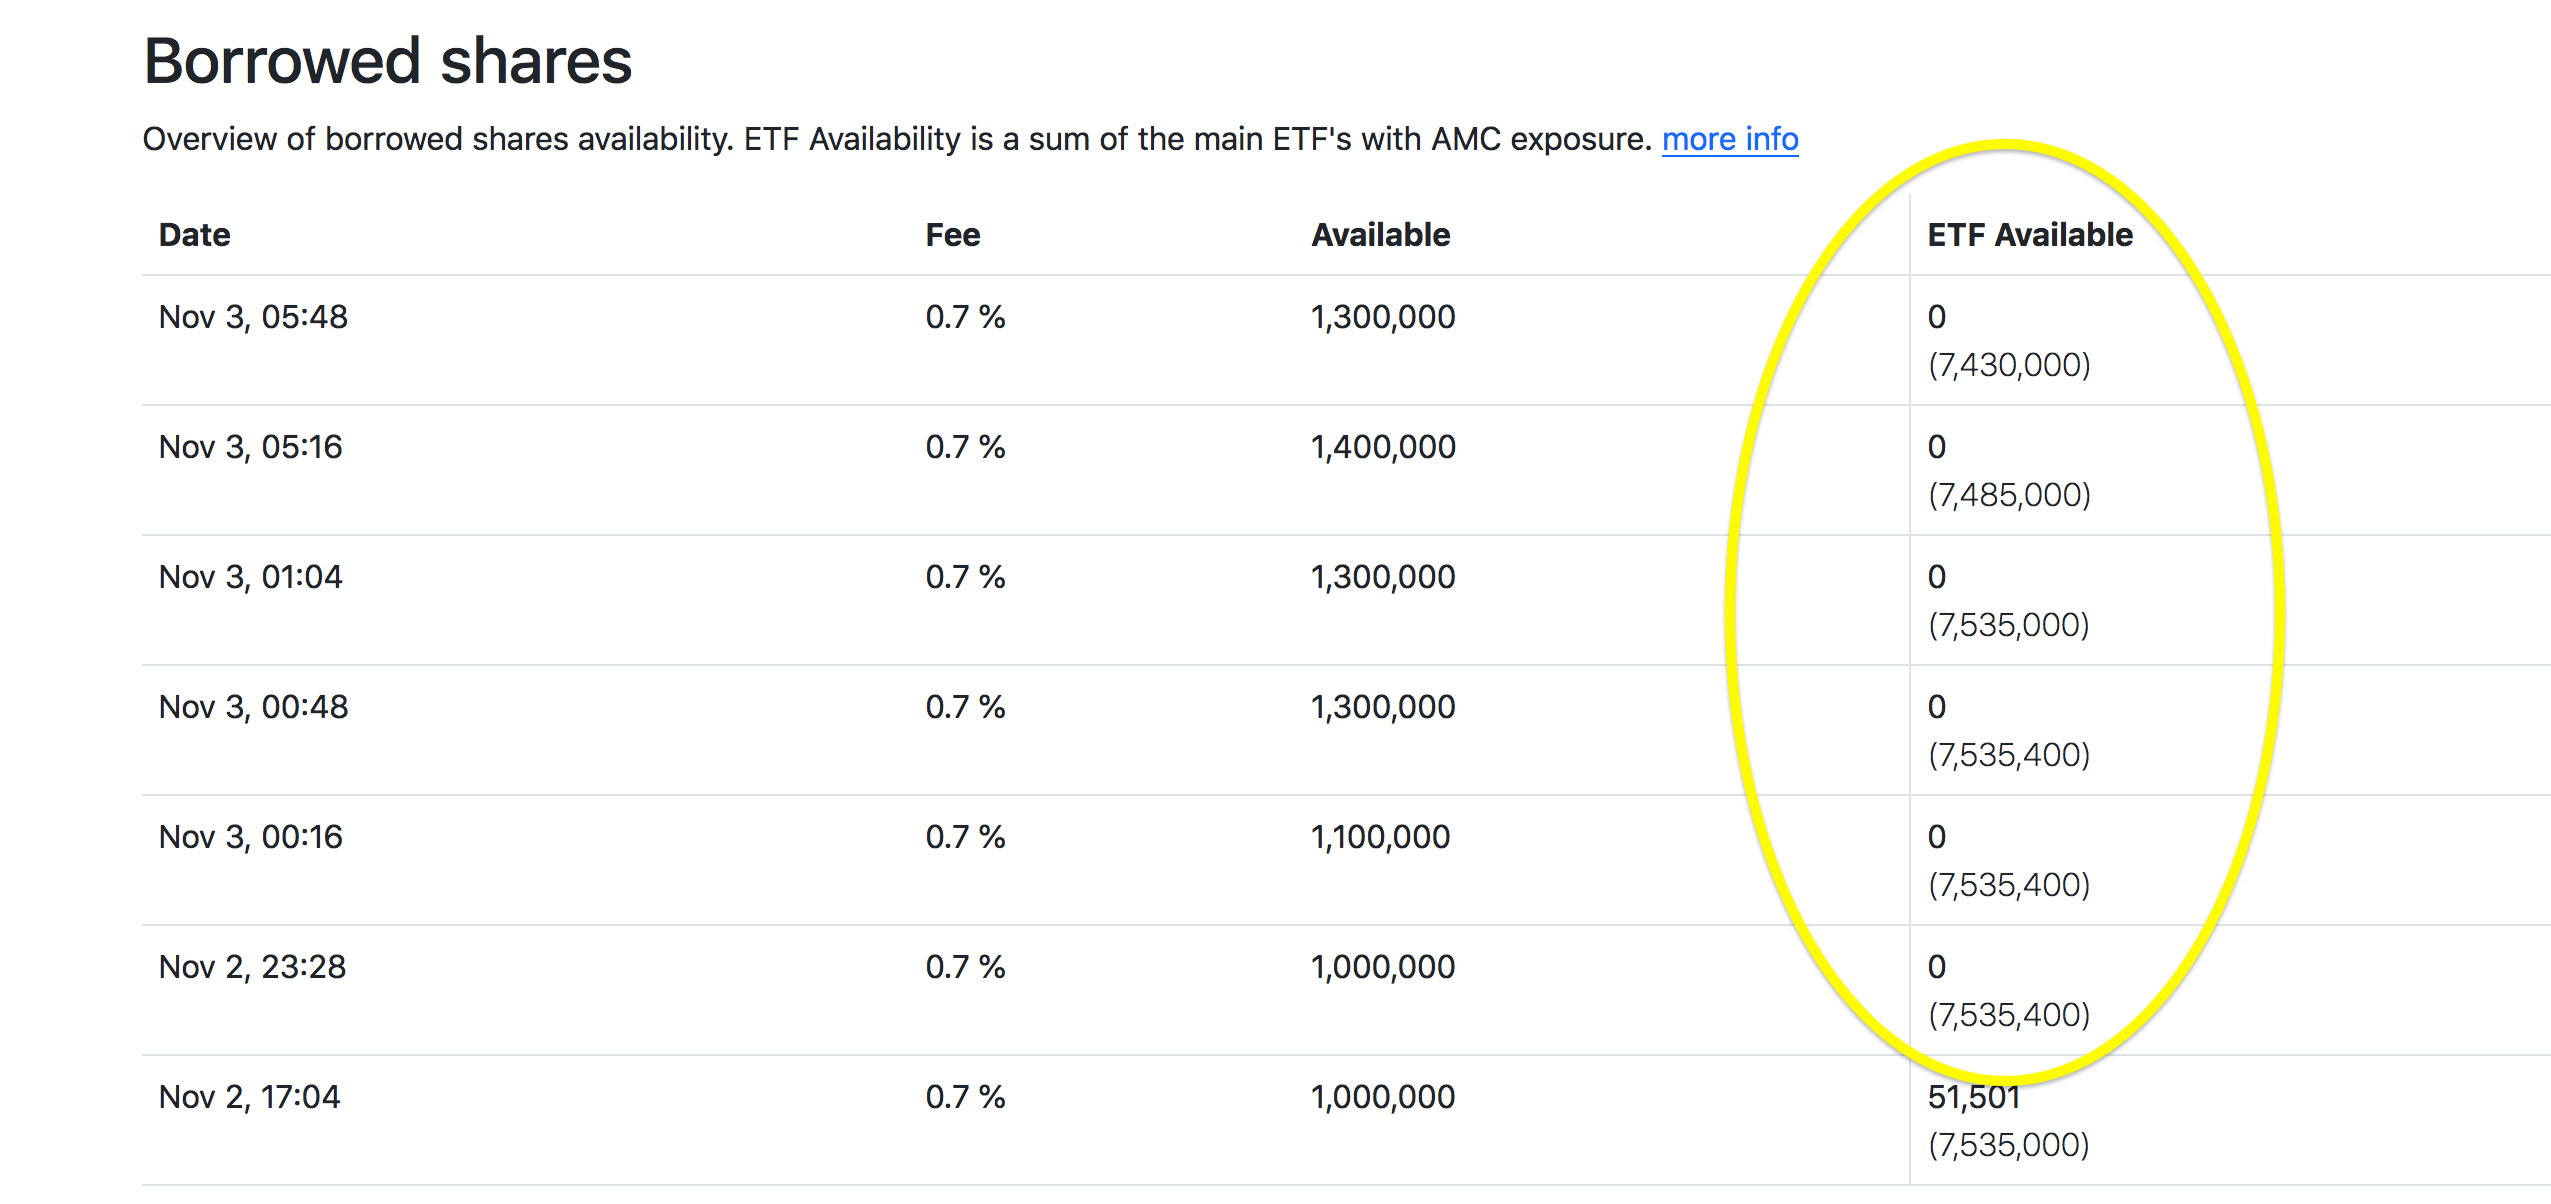The width and height of the screenshot is (2551, 1204).
Task: Click the (7,430,000) ETF value
Action: tap(2008, 366)
